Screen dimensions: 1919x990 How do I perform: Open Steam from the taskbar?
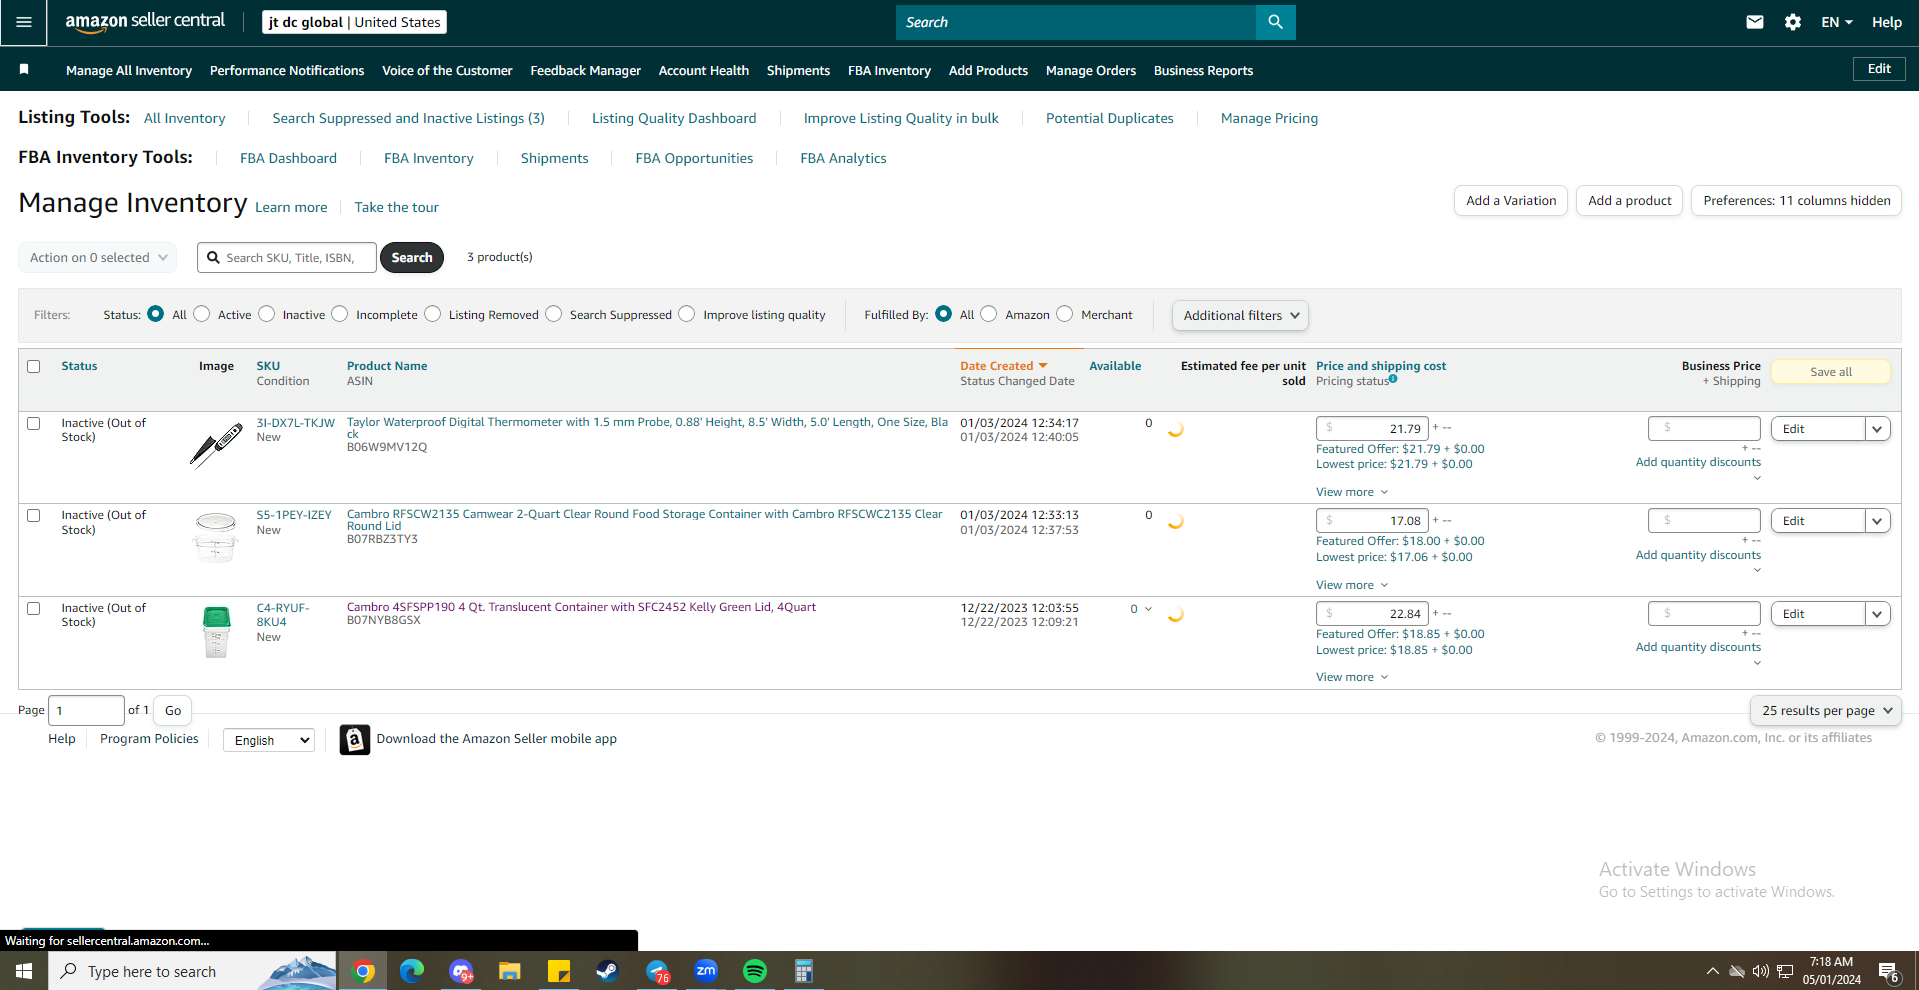click(x=607, y=971)
